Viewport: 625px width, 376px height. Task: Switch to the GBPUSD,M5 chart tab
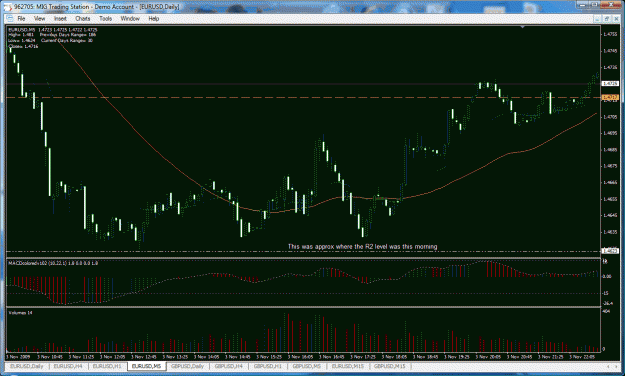click(307, 366)
